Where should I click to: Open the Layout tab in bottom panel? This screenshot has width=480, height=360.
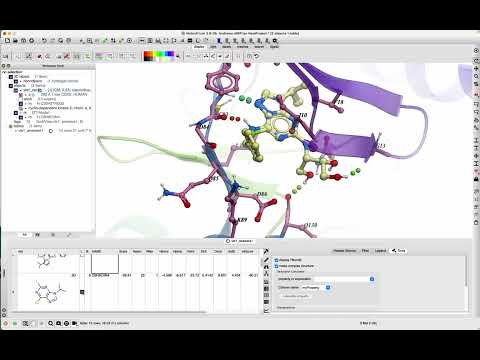click(x=380, y=251)
